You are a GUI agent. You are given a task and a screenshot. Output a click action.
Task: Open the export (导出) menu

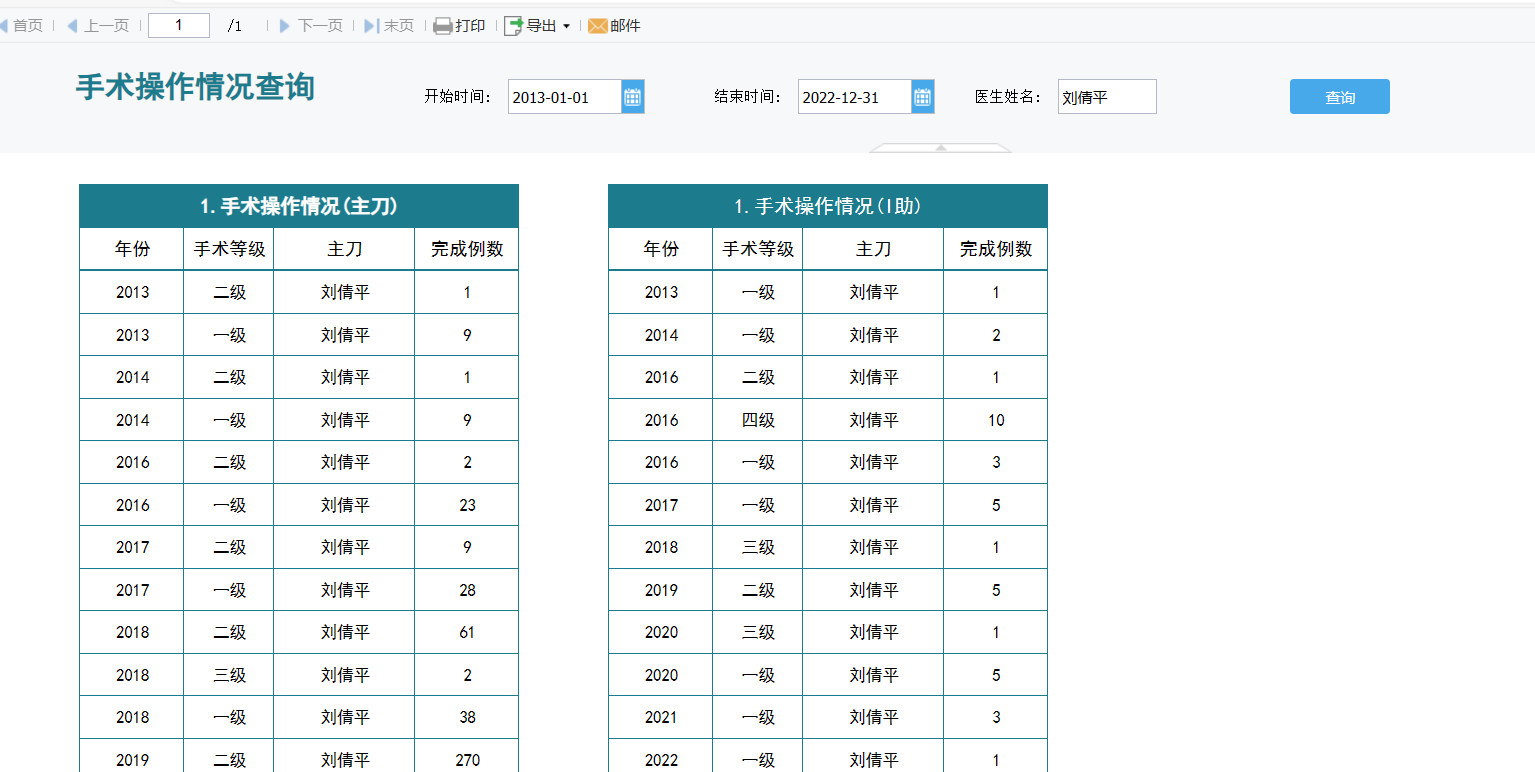tap(537, 26)
